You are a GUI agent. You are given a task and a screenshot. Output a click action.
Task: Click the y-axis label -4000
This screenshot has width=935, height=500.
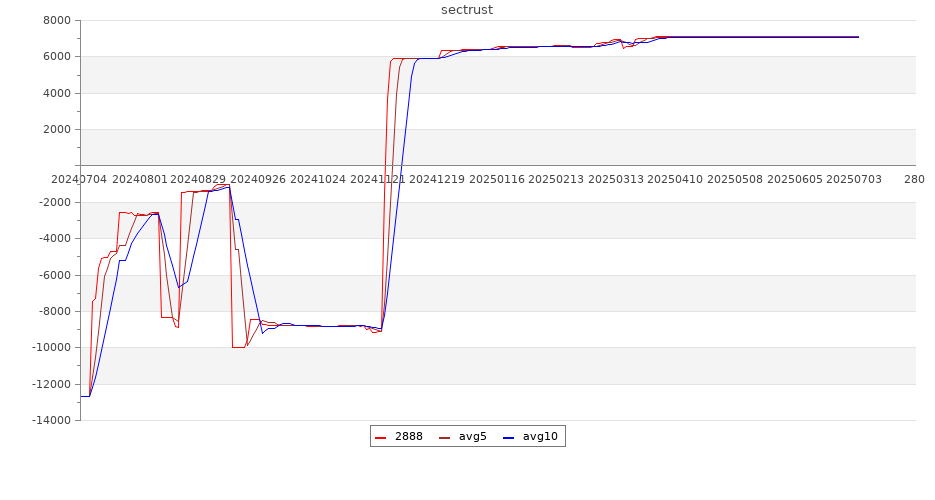pyautogui.click(x=55, y=238)
